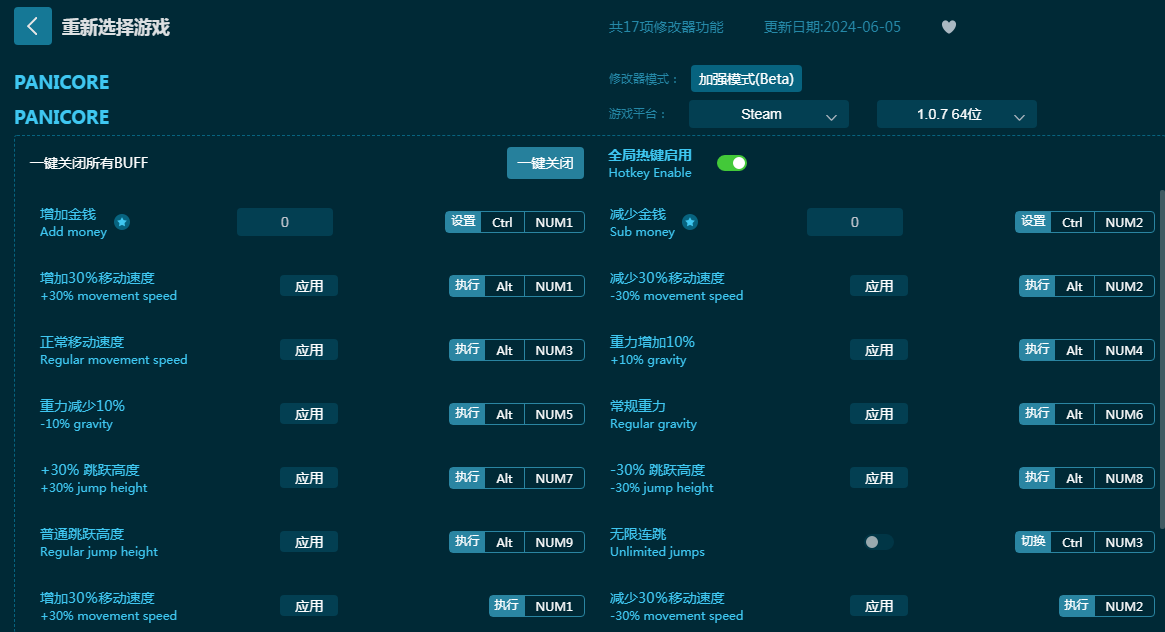Click NUM3 key for Unlimited jumps
Image resolution: width=1165 pixels, height=632 pixels.
click(x=1124, y=542)
